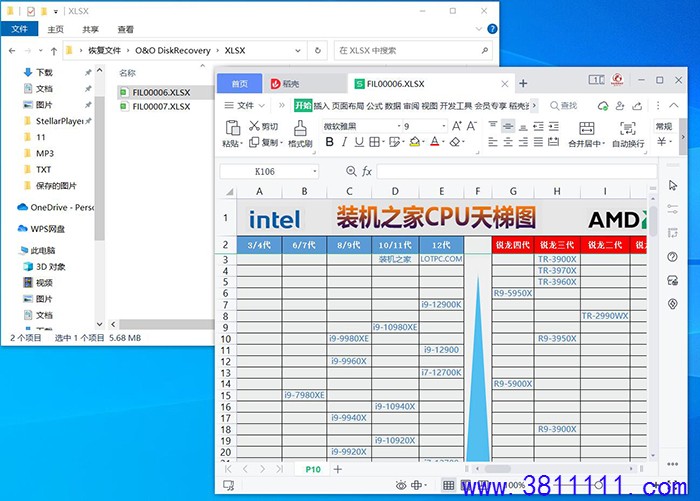
Task: Toggle Underline formatting
Action: click(x=359, y=142)
